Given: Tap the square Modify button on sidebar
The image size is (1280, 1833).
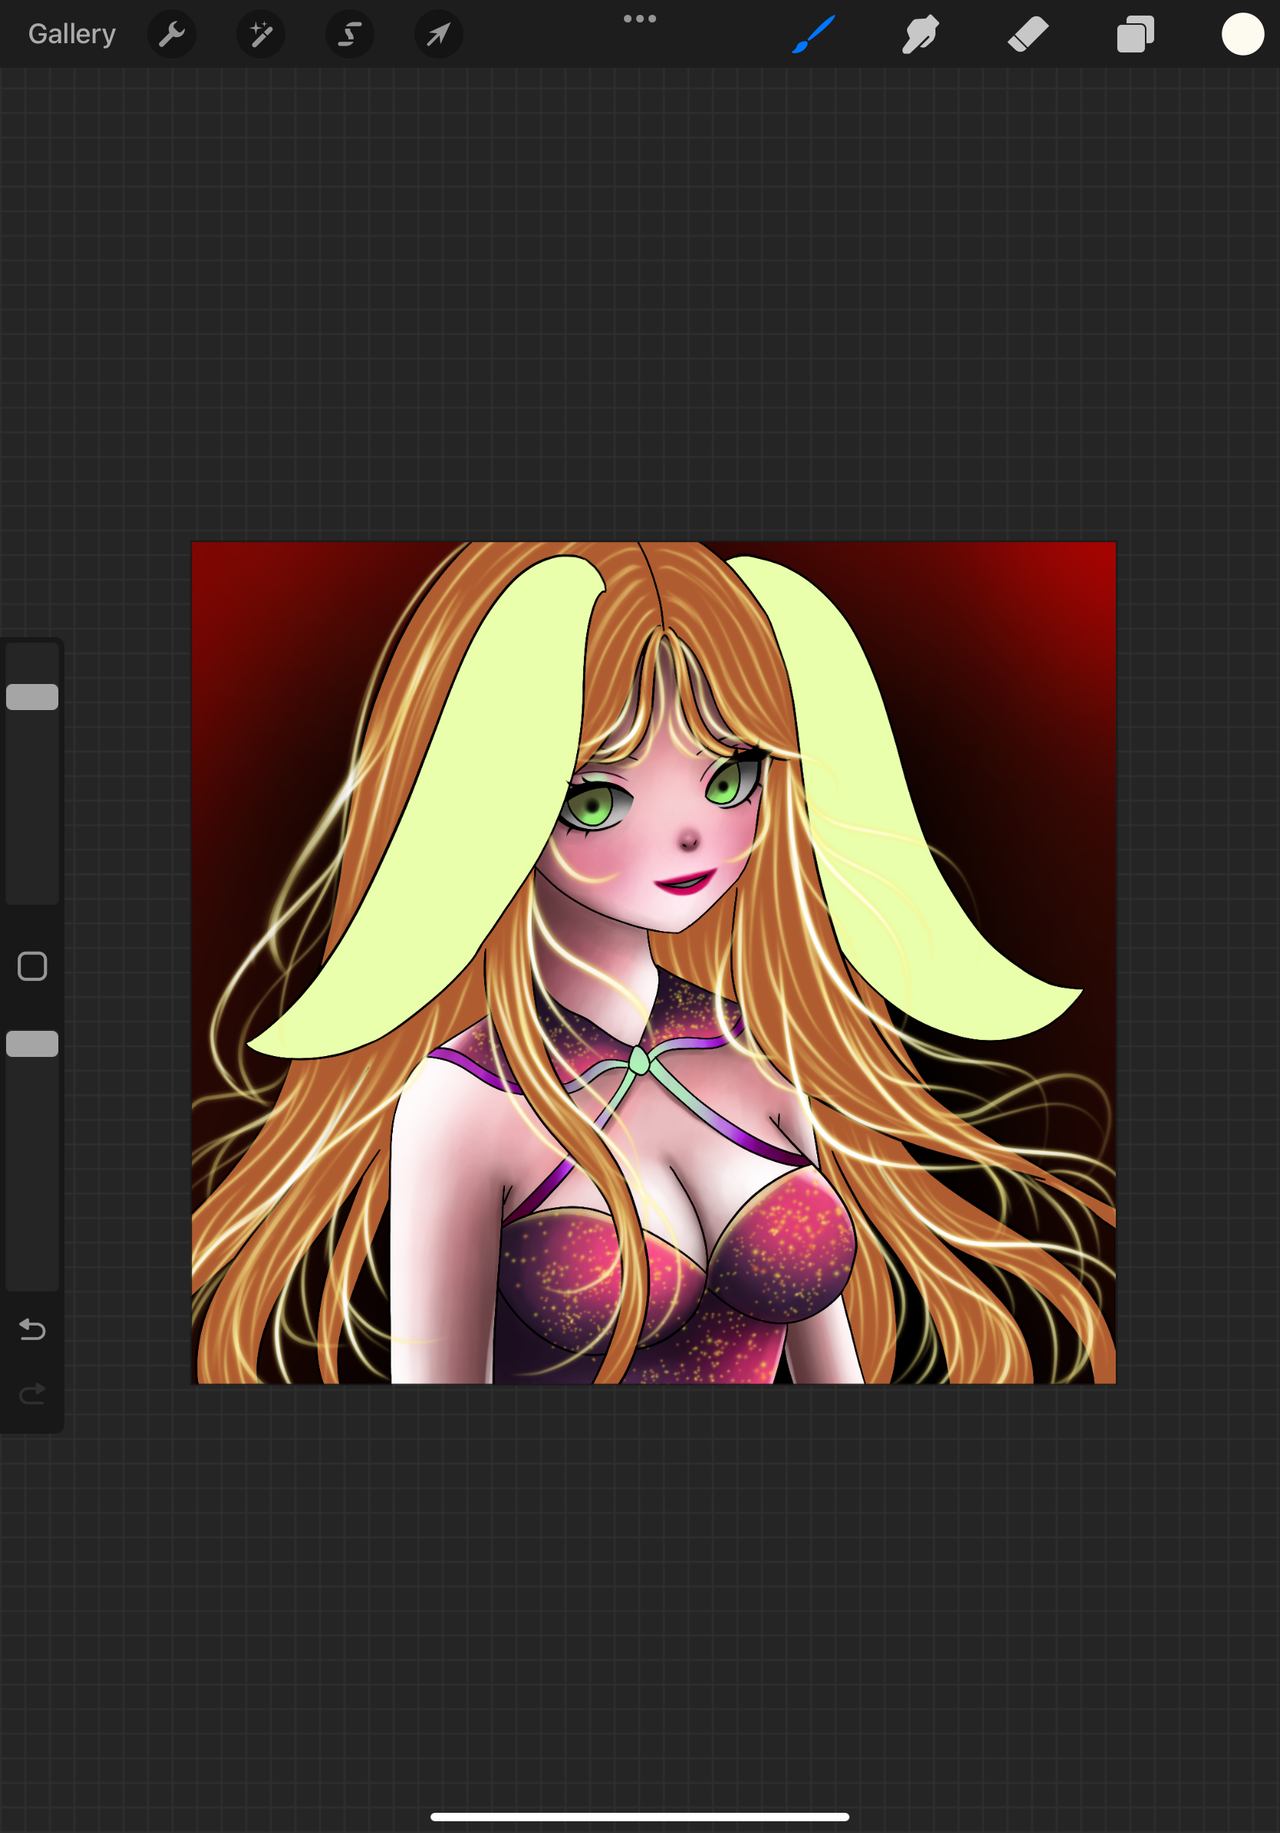Looking at the screenshot, I should coord(32,966).
